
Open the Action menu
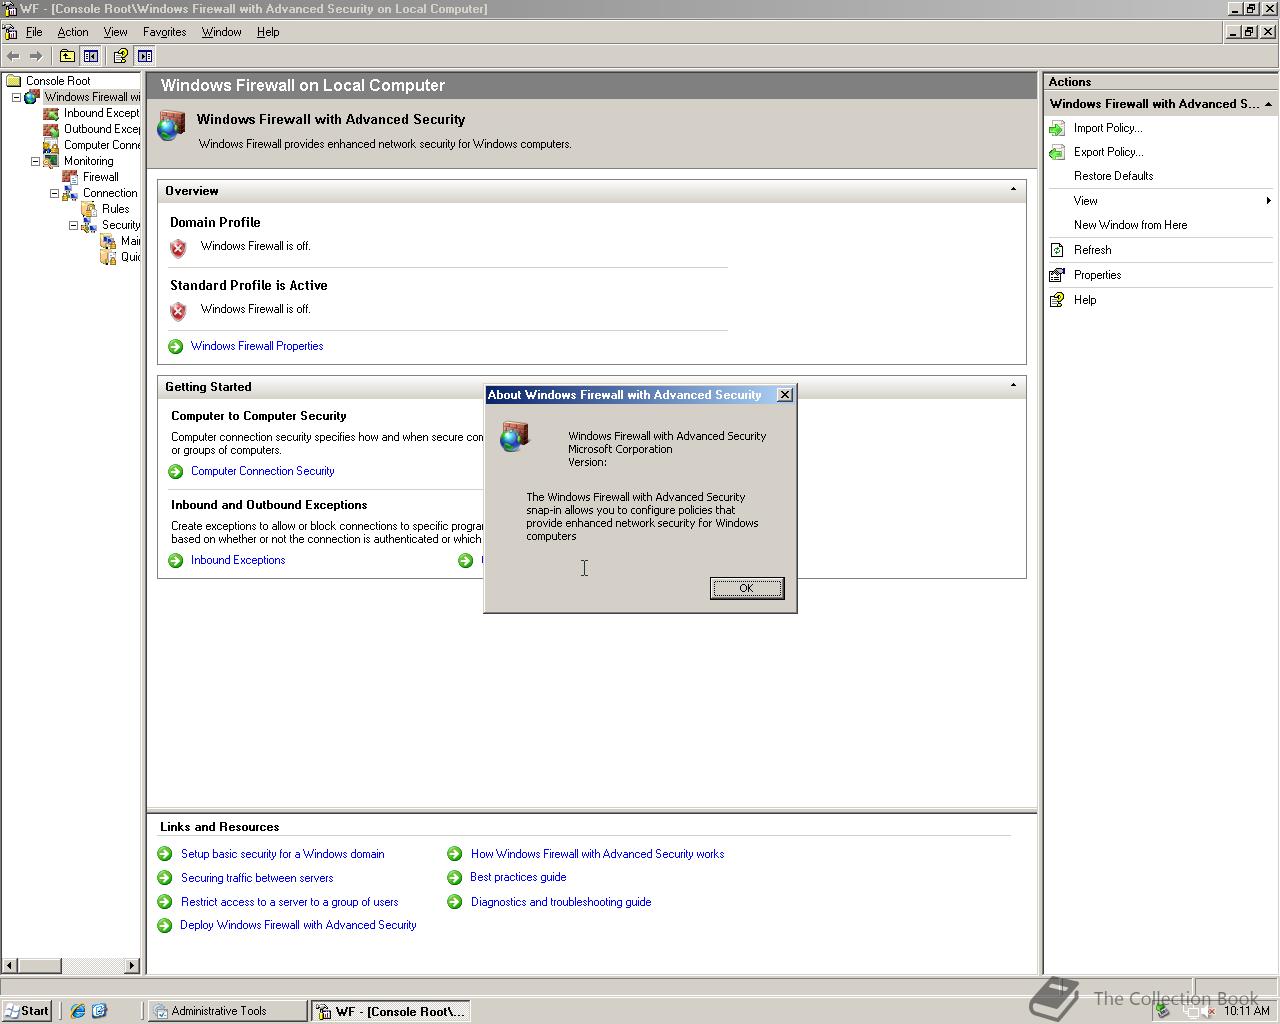pyautogui.click(x=73, y=32)
